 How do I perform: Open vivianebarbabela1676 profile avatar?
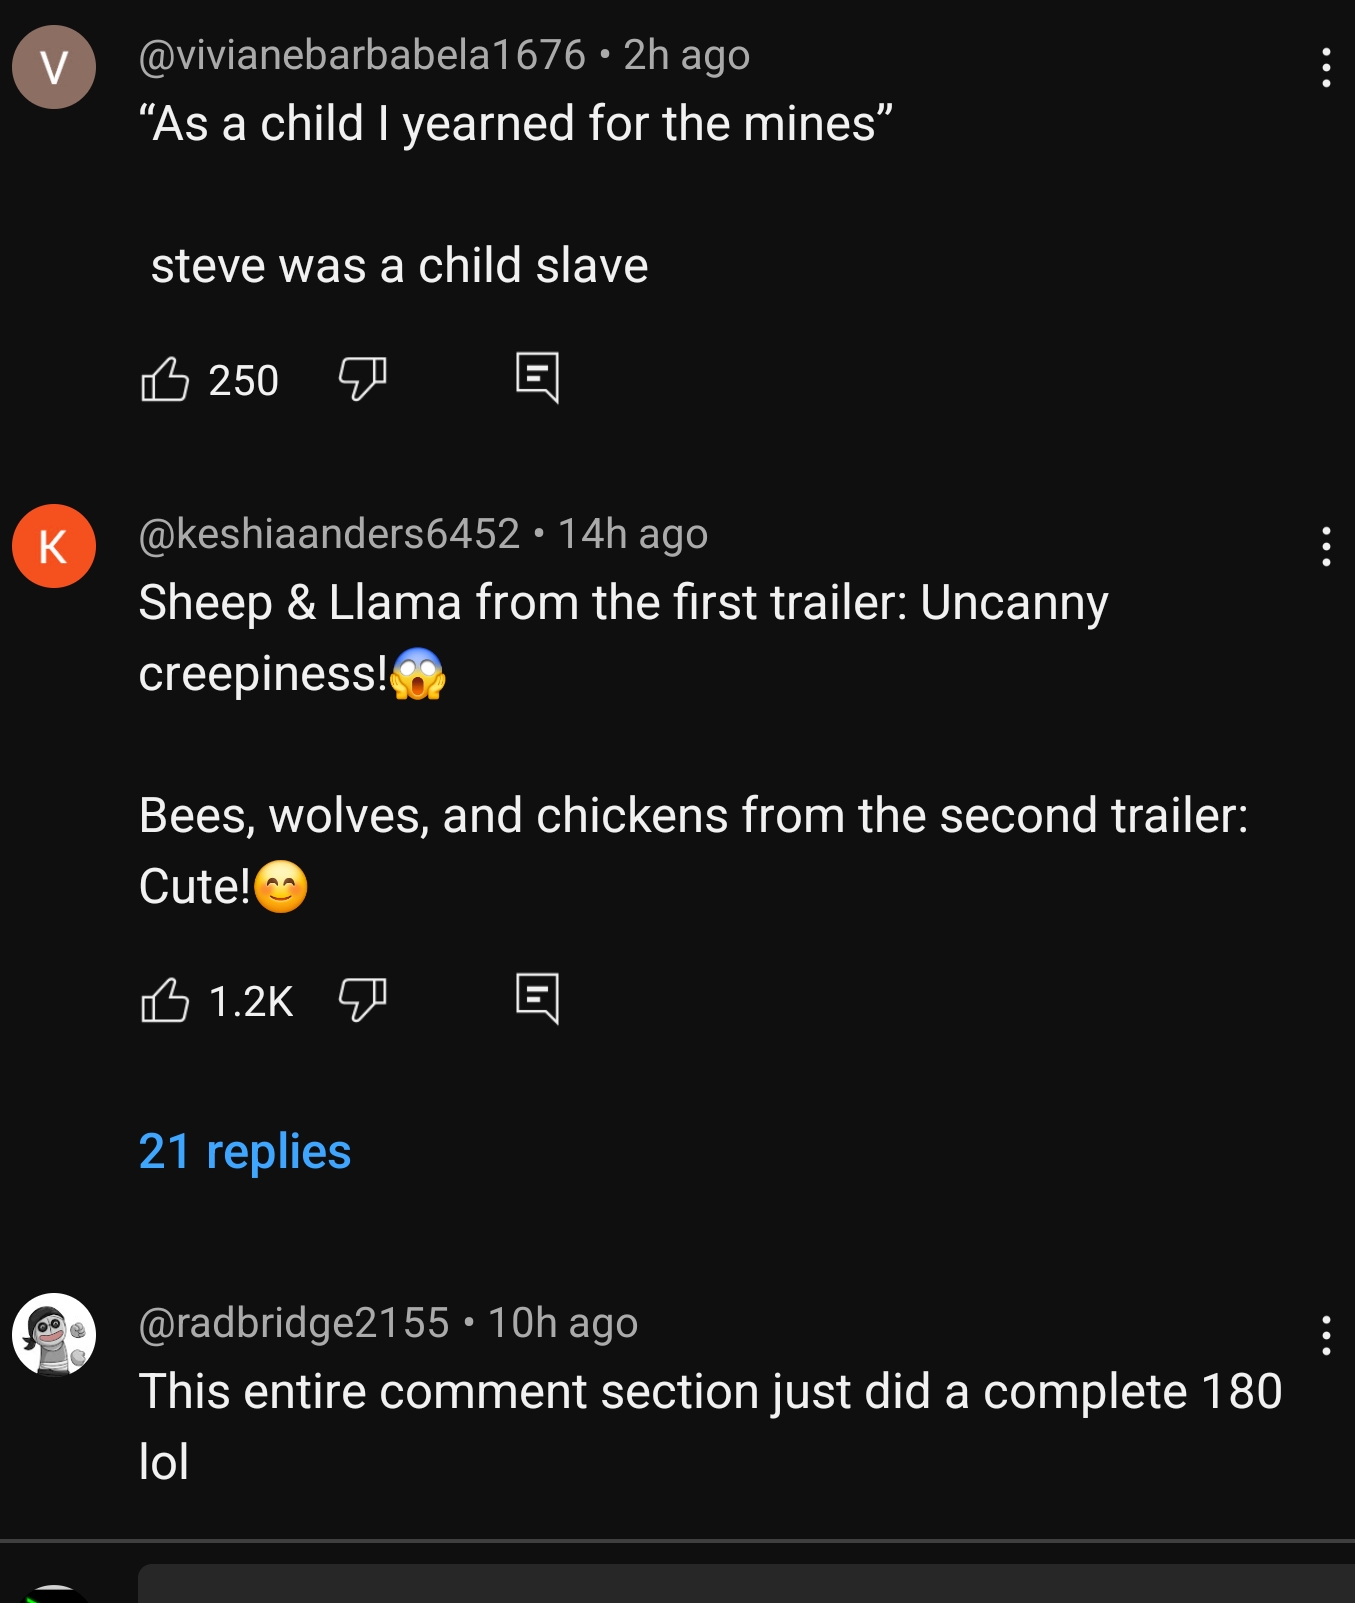coord(54,67)
